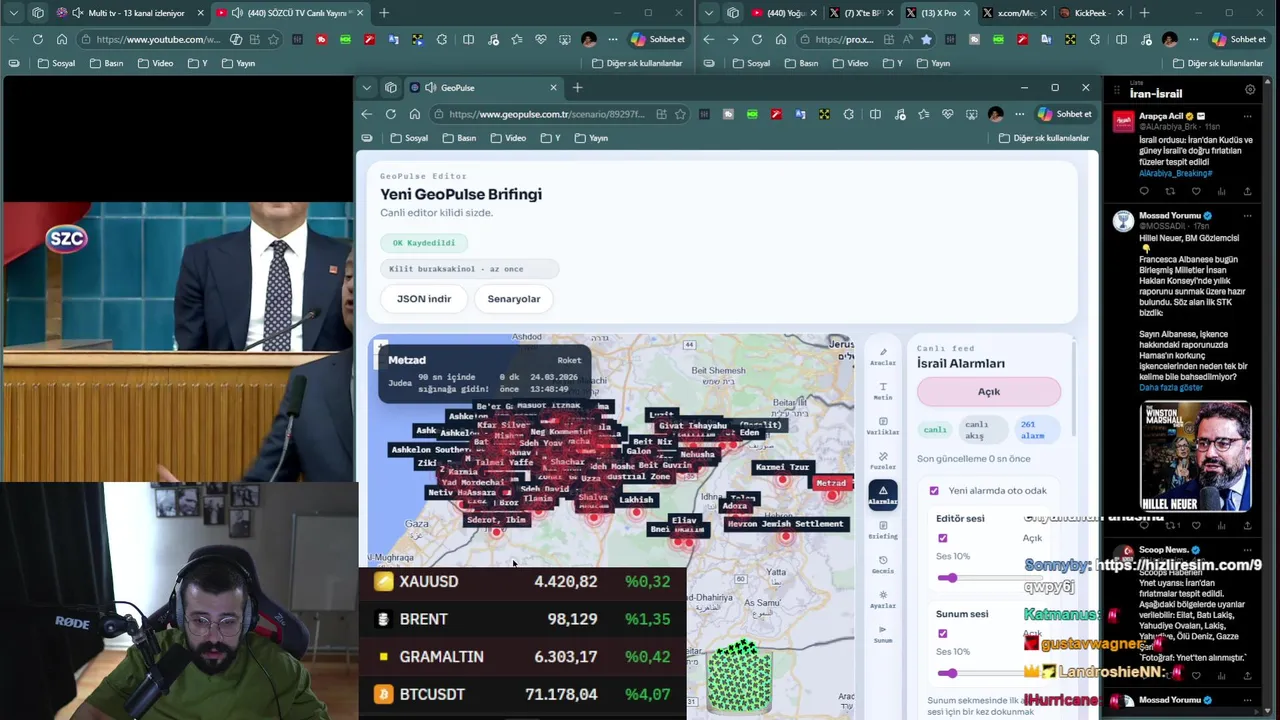Mute the SÖZCÜ TV tab speaker icon
The image size is (1280, 720).
click(237, 13)
